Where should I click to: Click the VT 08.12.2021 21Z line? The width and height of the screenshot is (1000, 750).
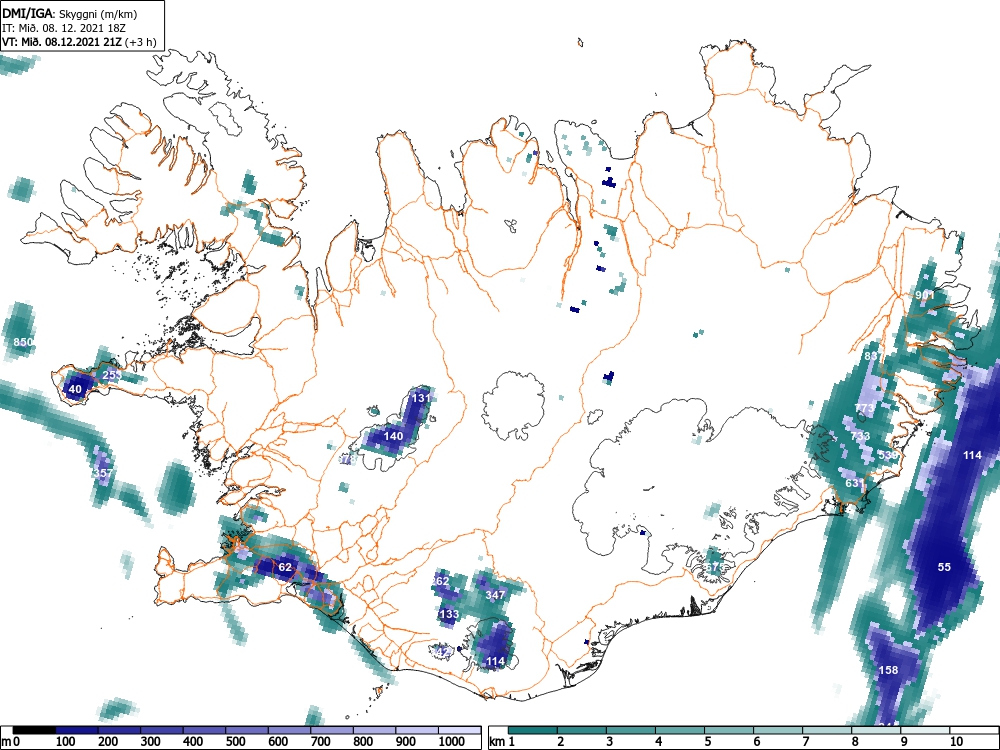(78, 42)
